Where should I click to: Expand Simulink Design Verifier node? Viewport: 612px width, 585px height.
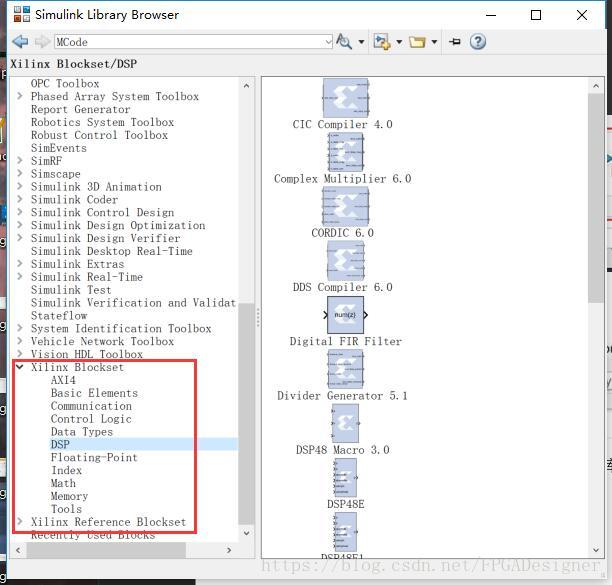click(x=20, y=237)
